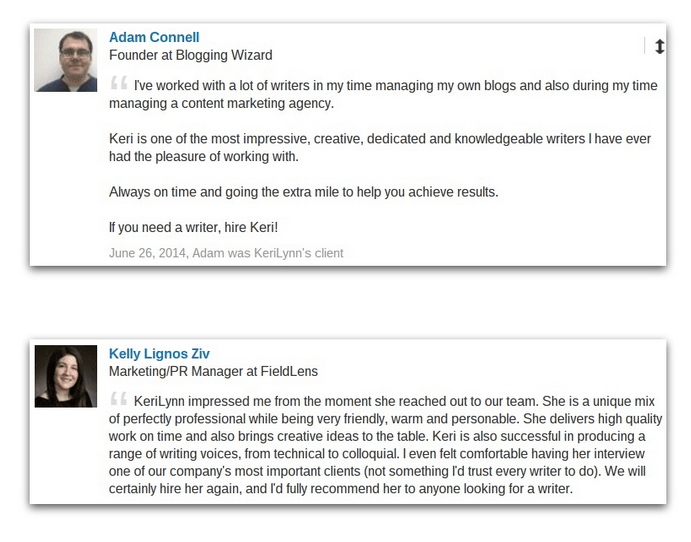The width and height of the screenshot is (691, 542).
Task: Select the 'Founder at Blogging Wizard' headline
Action: tap(190, 55)
